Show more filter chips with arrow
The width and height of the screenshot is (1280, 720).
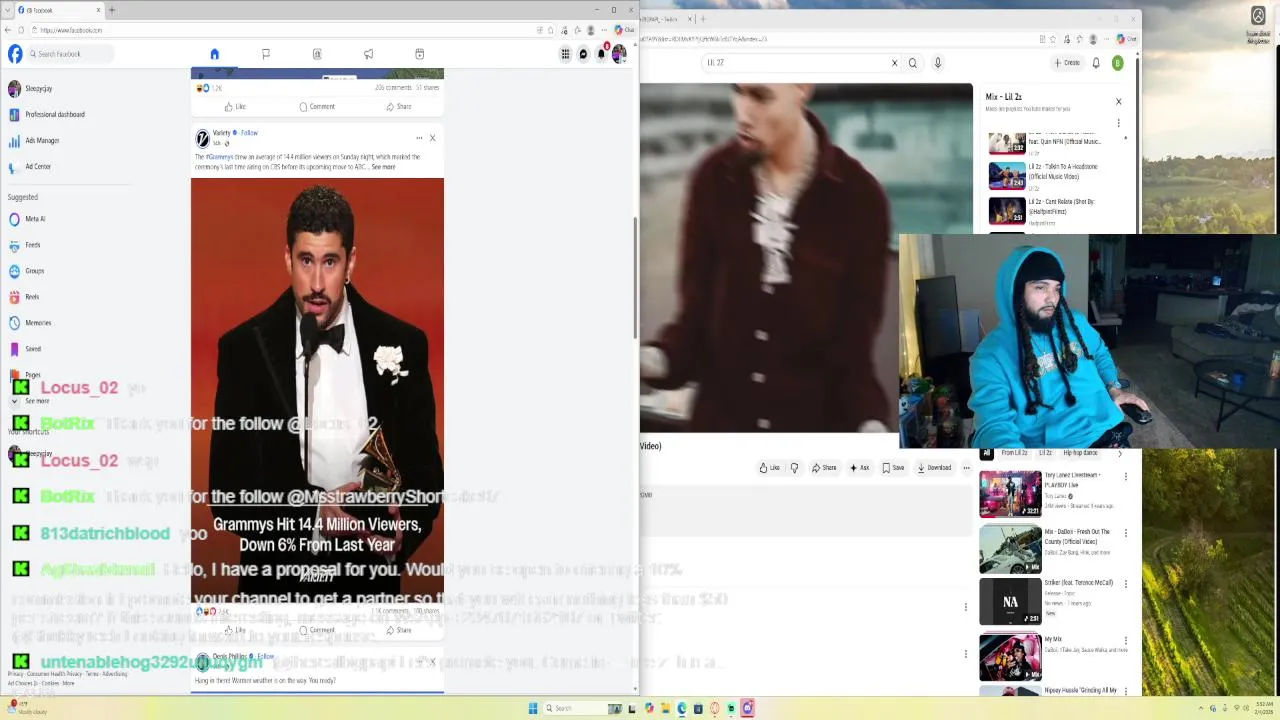1119,453
